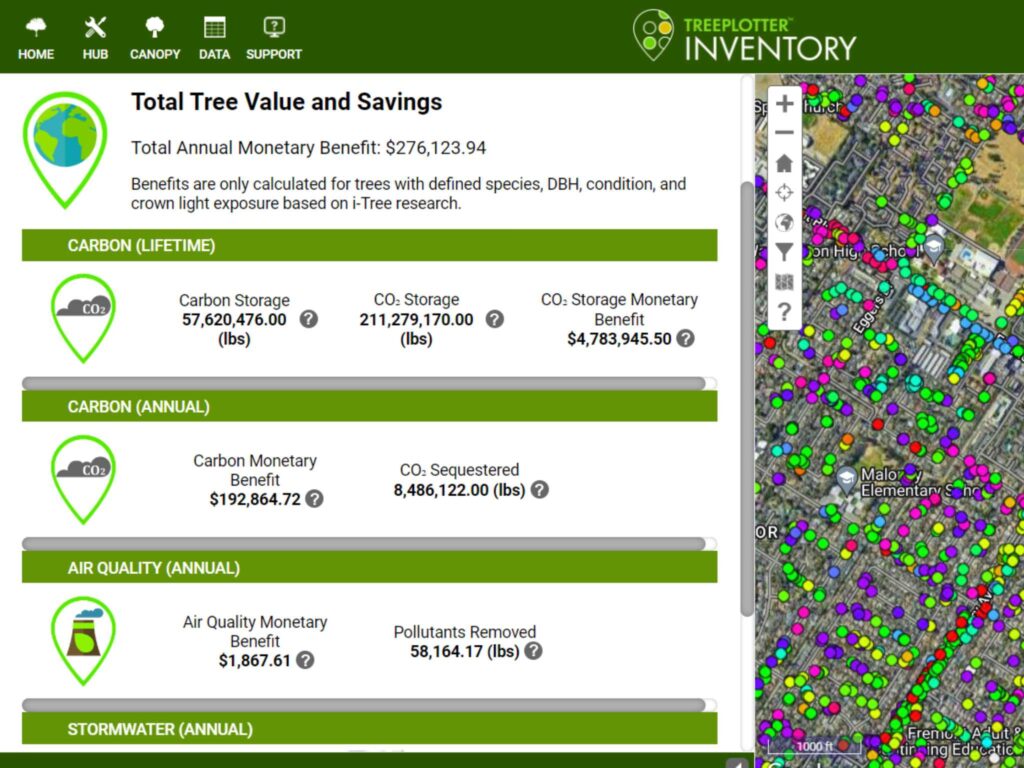This screenshot has width=1024, height=768.
Task: Activate the locate crosshair tool
Action: pos(784,193)
